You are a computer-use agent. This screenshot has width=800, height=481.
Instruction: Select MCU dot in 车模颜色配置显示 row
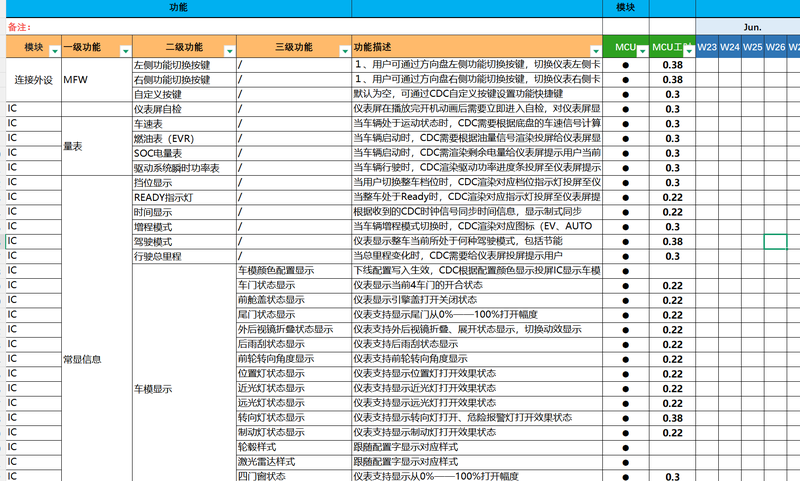point(626,271)
